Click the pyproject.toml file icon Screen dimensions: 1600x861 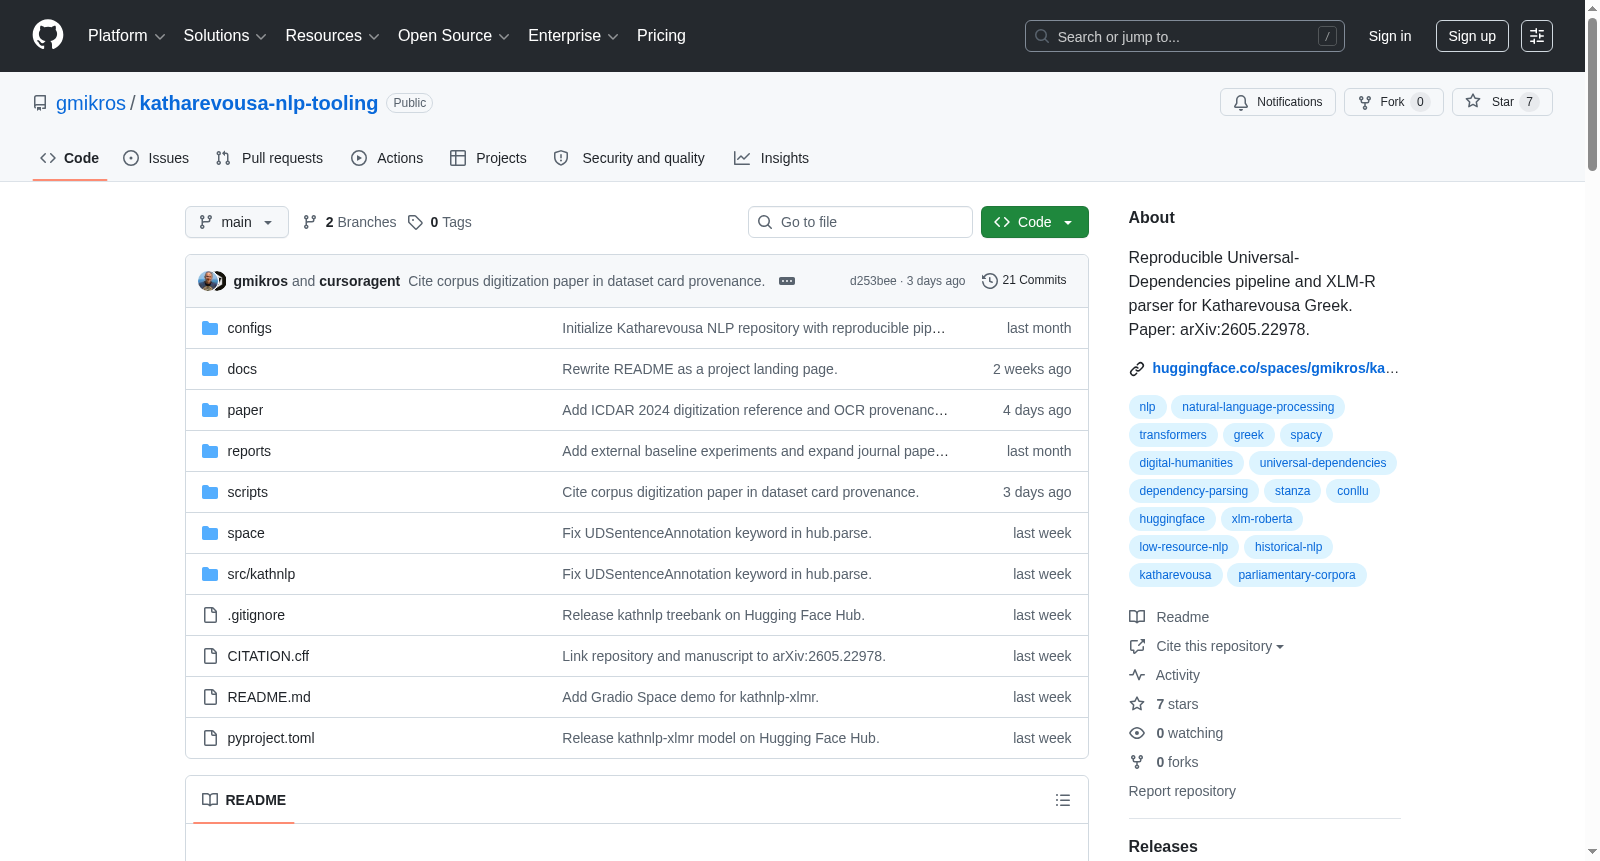210,738
